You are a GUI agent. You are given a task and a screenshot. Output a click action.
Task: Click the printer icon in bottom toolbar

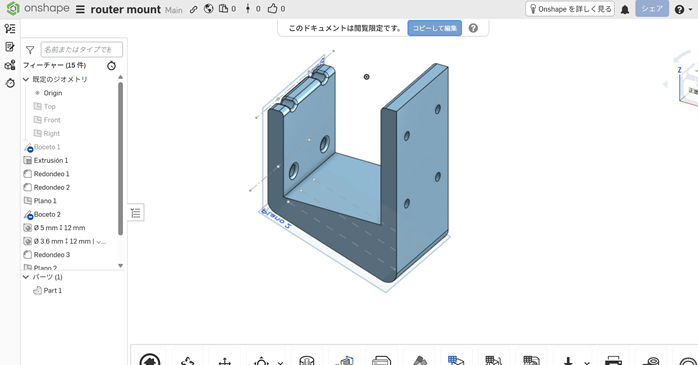(x=613, y=360)
